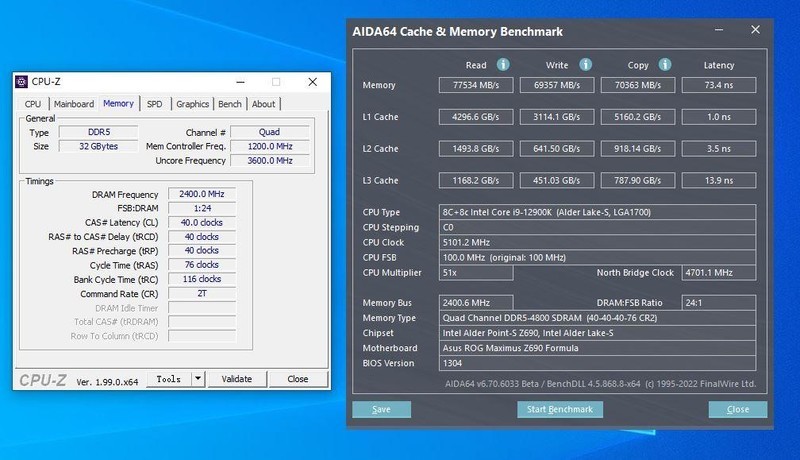
Task: Click the L1 Cache Write value 3114.1 GB/s
Action: pyautogui.click(x=557, y=117)
